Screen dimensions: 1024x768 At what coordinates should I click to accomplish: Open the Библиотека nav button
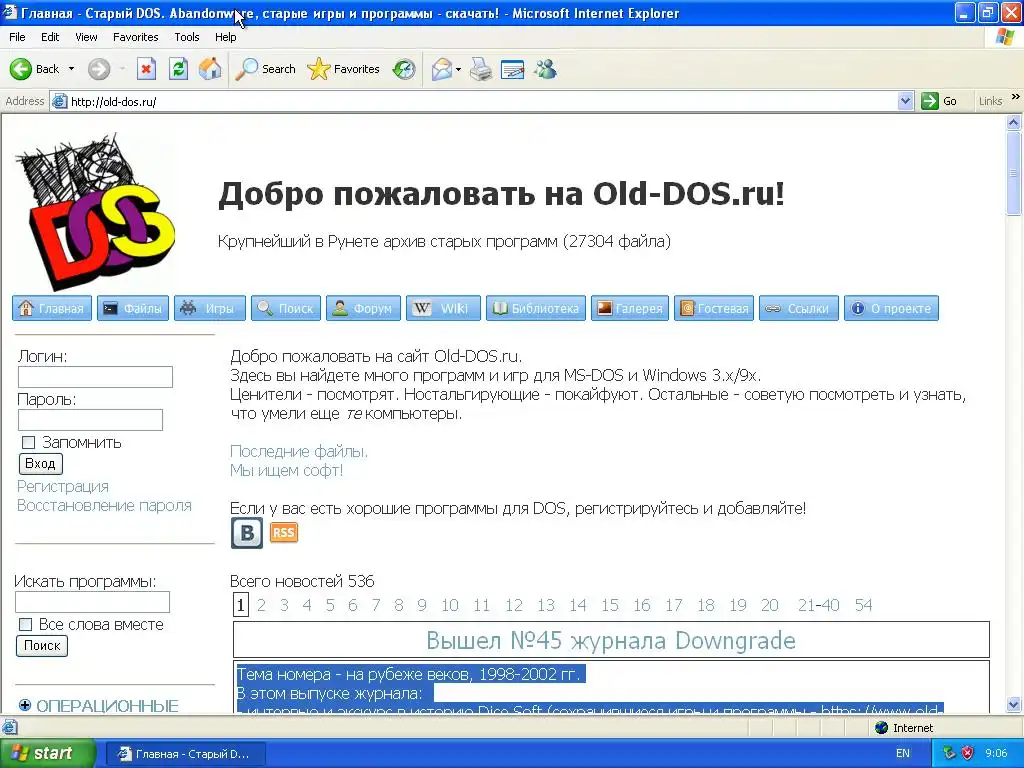[x=536, y=308]
